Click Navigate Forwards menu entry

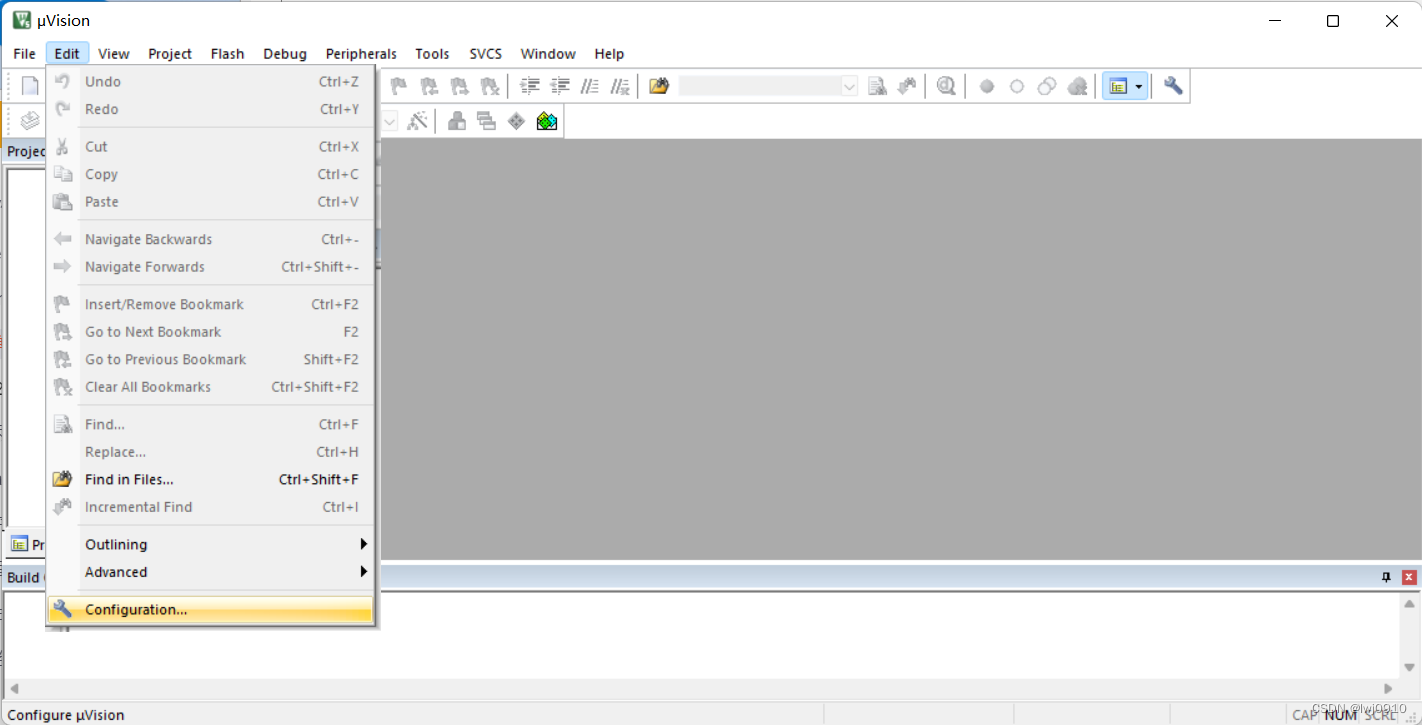click(210, 267)
